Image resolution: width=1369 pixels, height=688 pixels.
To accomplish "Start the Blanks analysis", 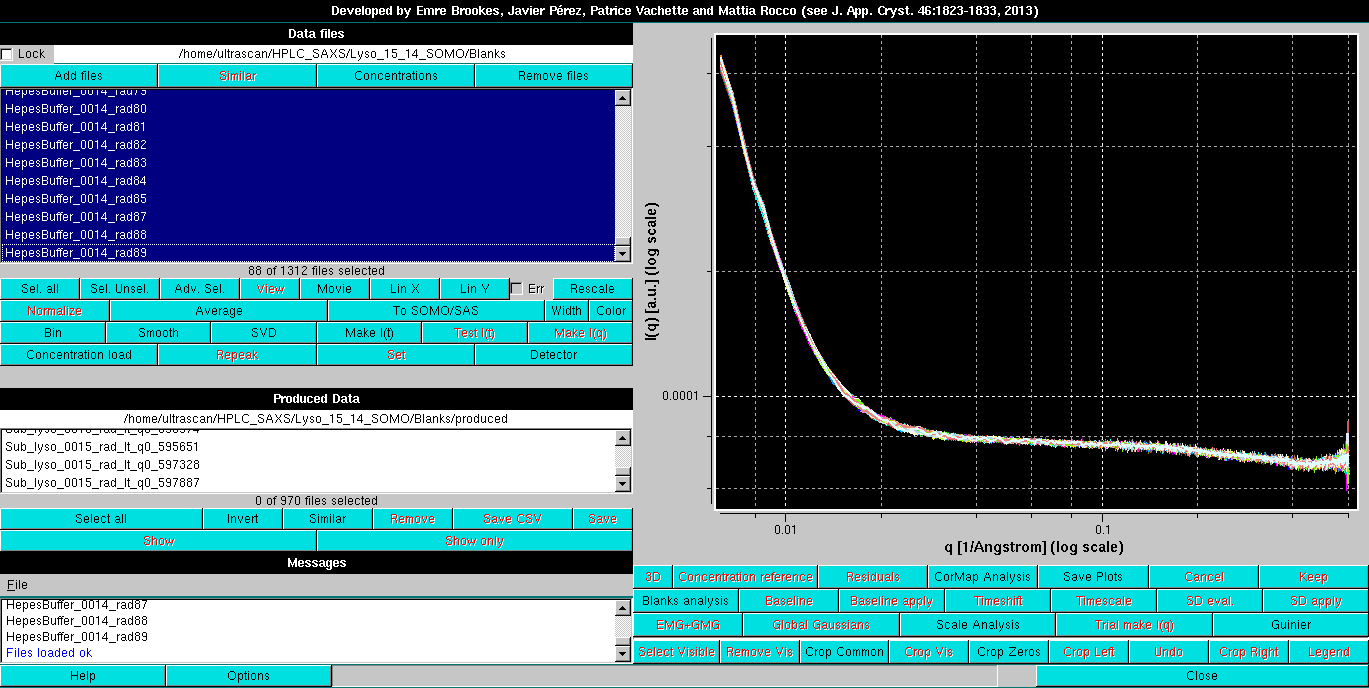I will (x=684, y=600).
